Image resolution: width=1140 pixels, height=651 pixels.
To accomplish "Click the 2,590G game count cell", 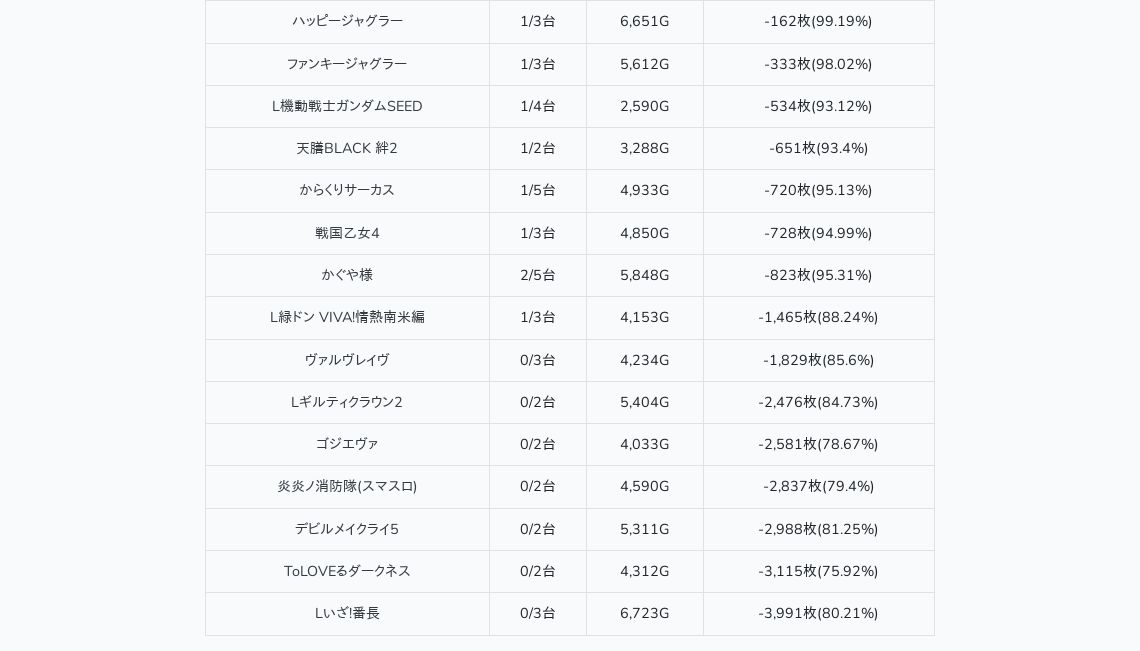I will pos(644,106).
